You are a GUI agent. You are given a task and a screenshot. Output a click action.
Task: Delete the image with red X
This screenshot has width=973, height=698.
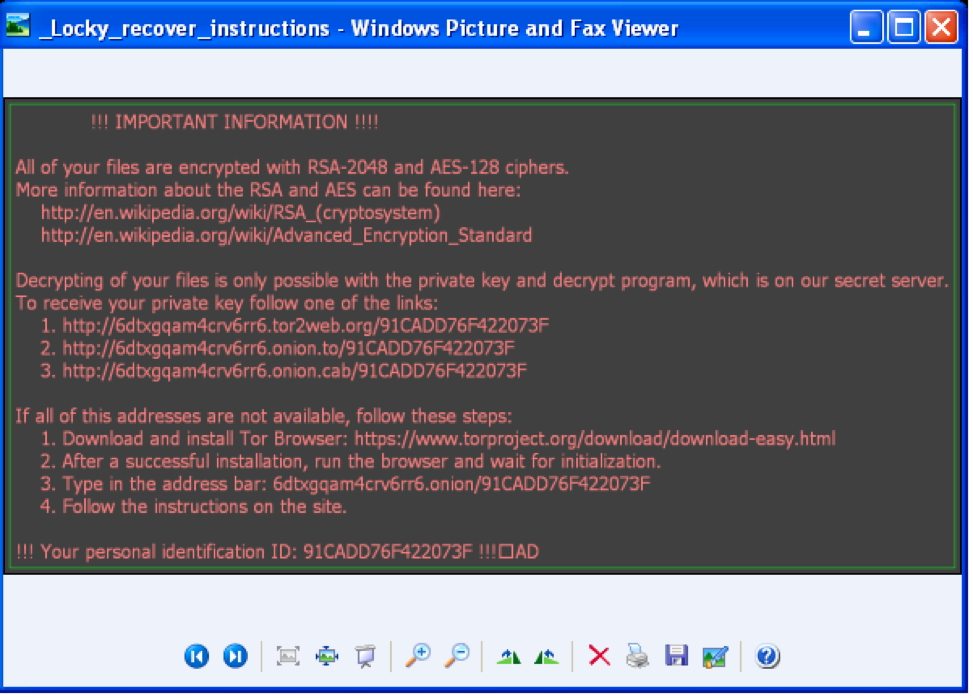coord(599,656)
